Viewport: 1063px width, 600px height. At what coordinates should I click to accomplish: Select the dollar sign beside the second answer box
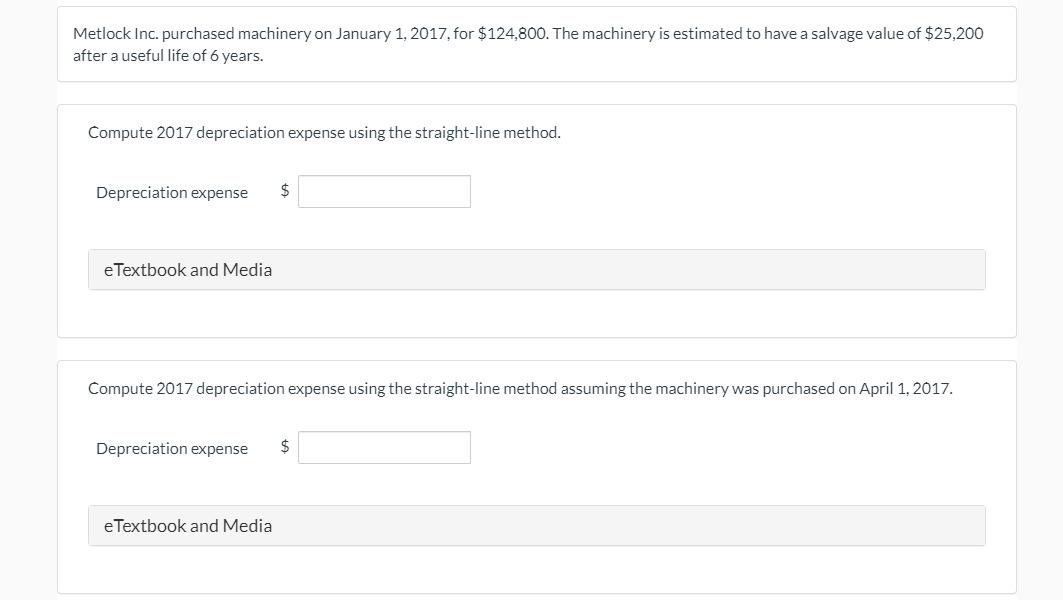coord(283,447)
